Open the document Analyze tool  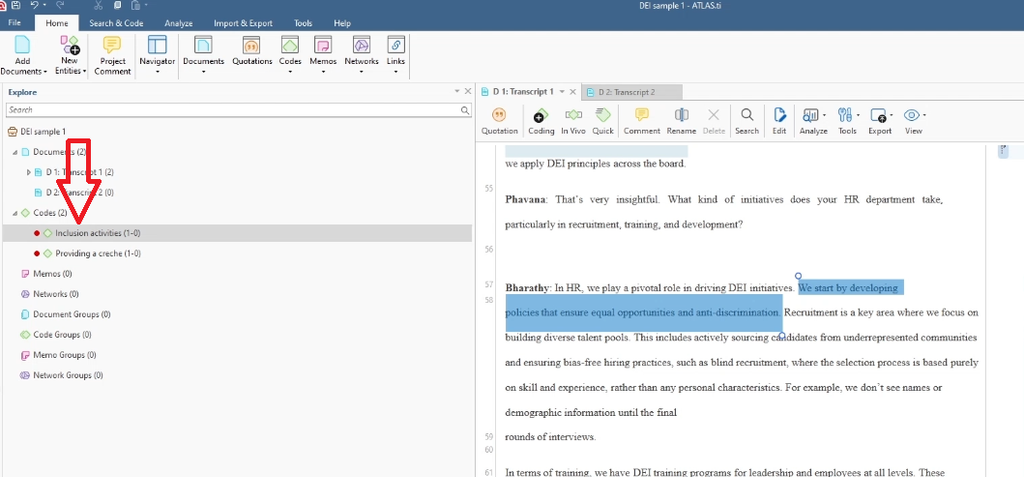(813, 122)
